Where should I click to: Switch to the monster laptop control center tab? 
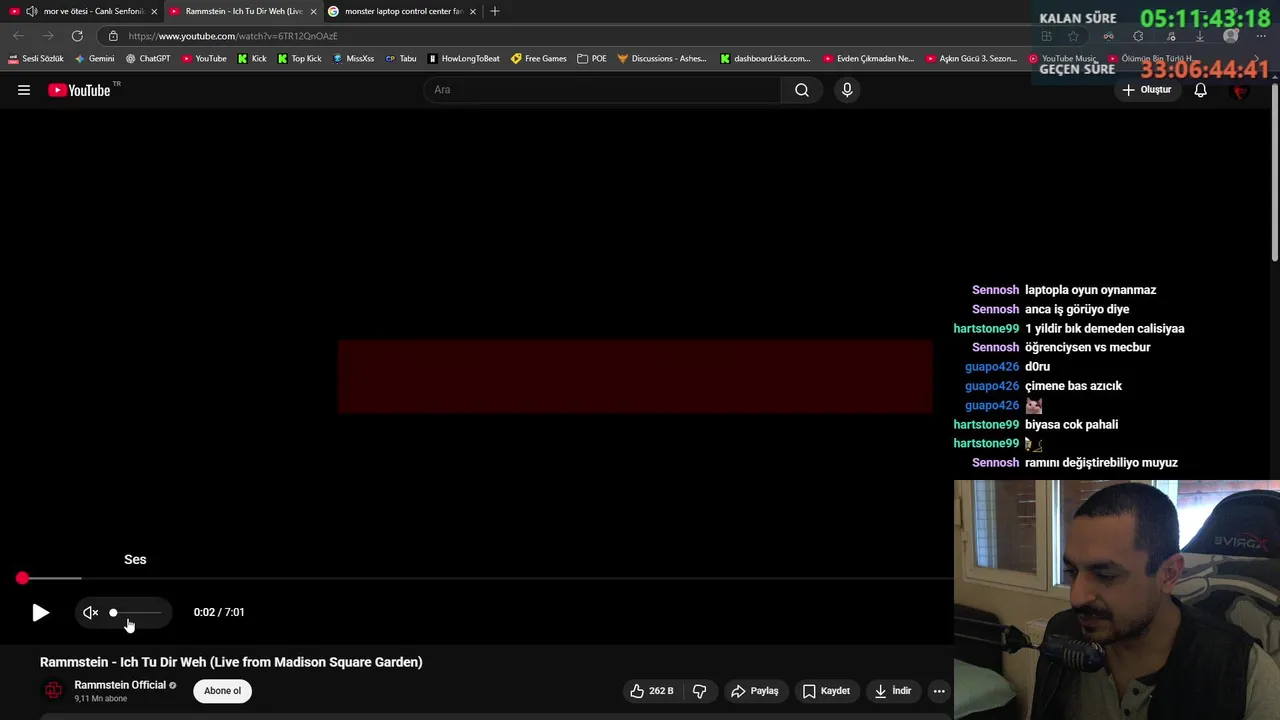[x=403, y=11]
